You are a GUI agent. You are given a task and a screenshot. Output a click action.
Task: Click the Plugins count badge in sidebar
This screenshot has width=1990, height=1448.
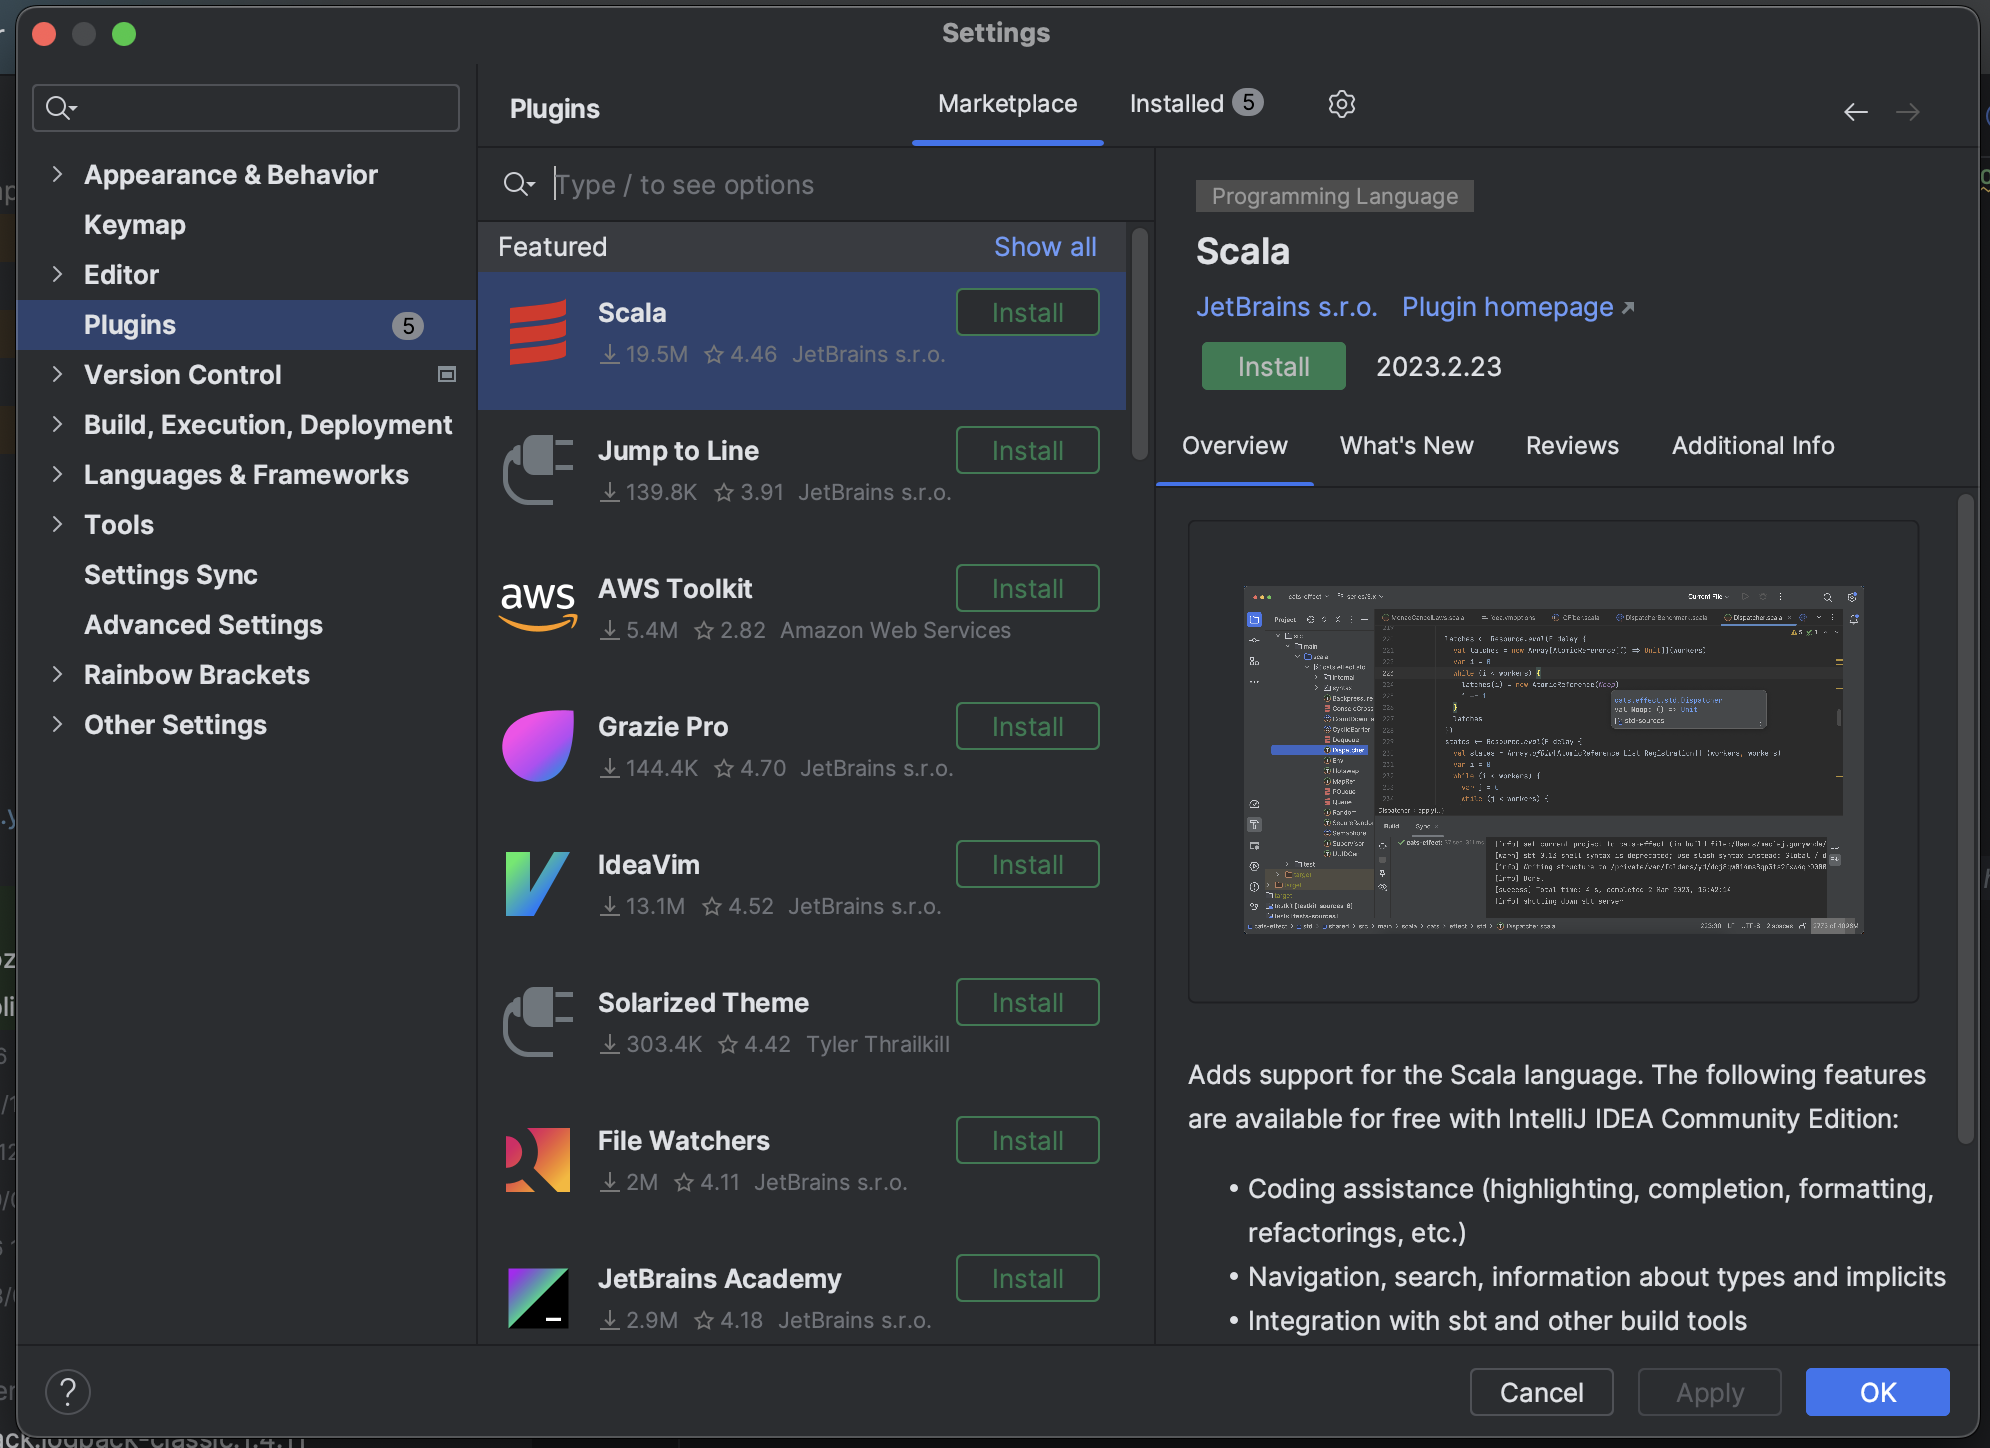click(x=408, y=325)
